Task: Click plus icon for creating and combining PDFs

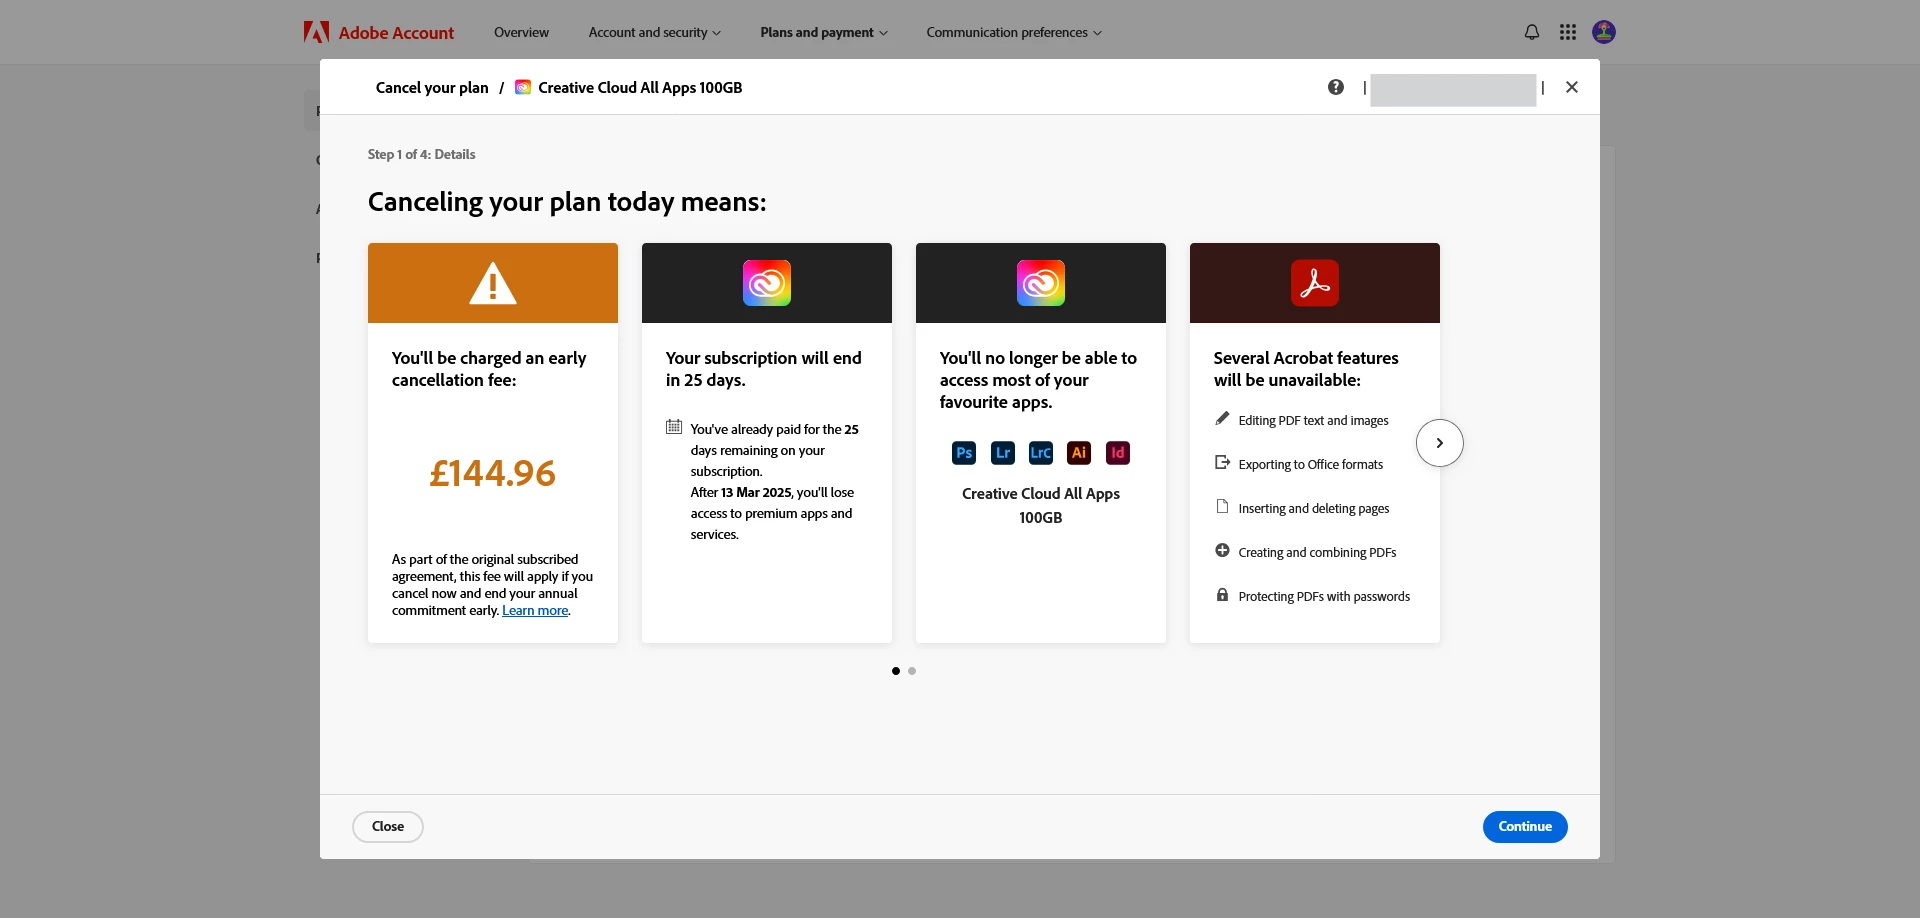Action: tap(1222, 550)
